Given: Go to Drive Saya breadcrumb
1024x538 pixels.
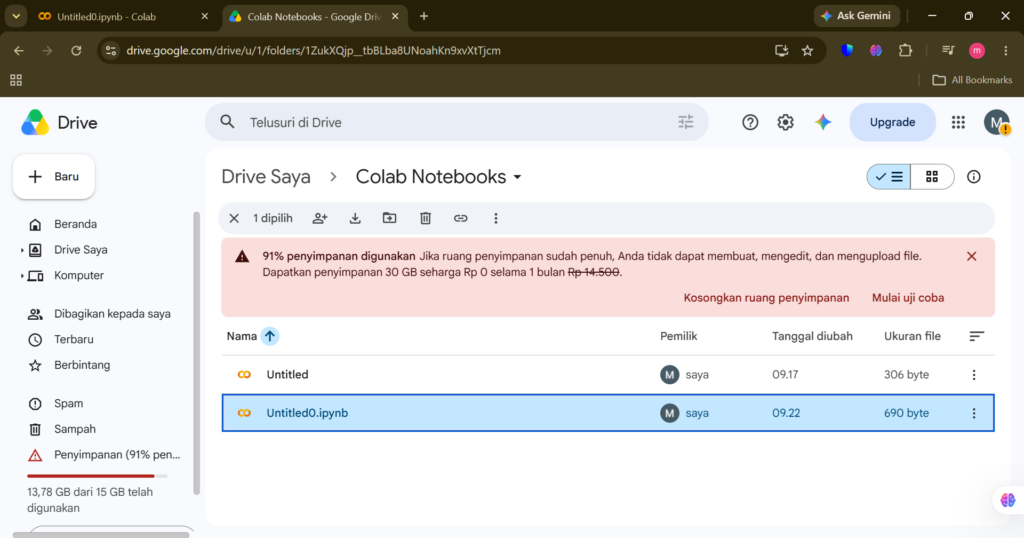Looking at the screenshot, I should pos(266,177).
